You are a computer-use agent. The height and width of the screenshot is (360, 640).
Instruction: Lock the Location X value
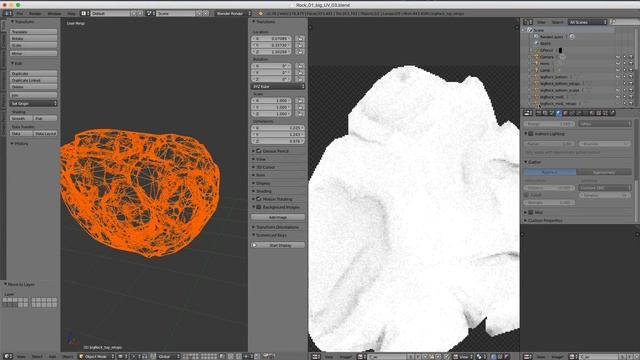tap(300, 38)
